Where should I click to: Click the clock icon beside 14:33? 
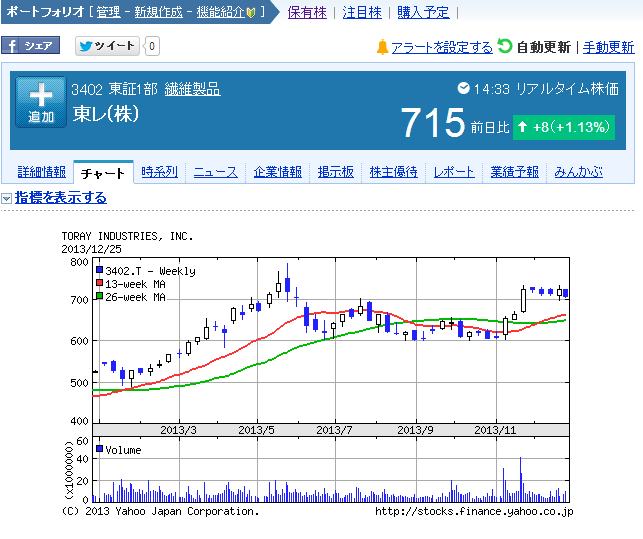pyautogui.click(x=463, y=88)
